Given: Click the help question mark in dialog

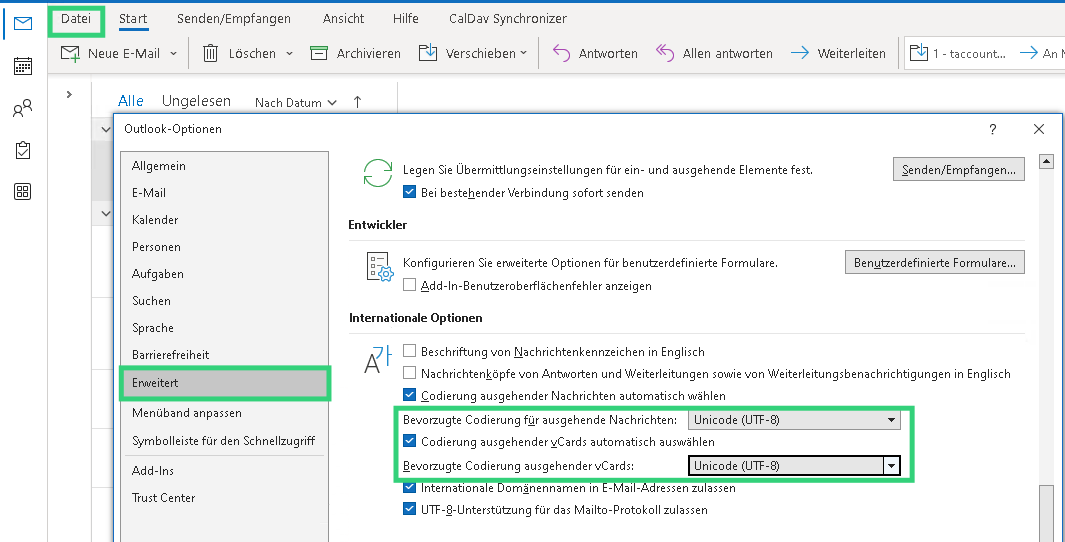Looking at the screenshot, I should tap(992, 129).
